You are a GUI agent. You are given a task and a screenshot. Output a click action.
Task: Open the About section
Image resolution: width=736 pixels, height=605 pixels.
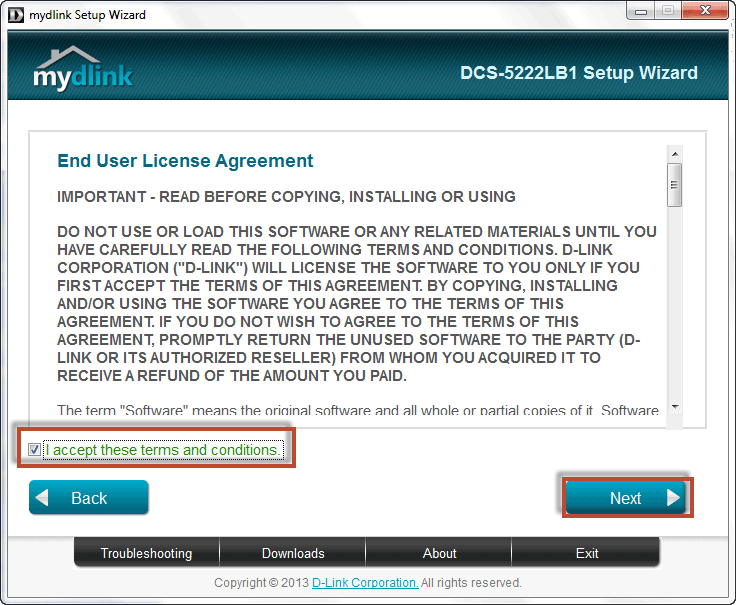pos(439,553)
